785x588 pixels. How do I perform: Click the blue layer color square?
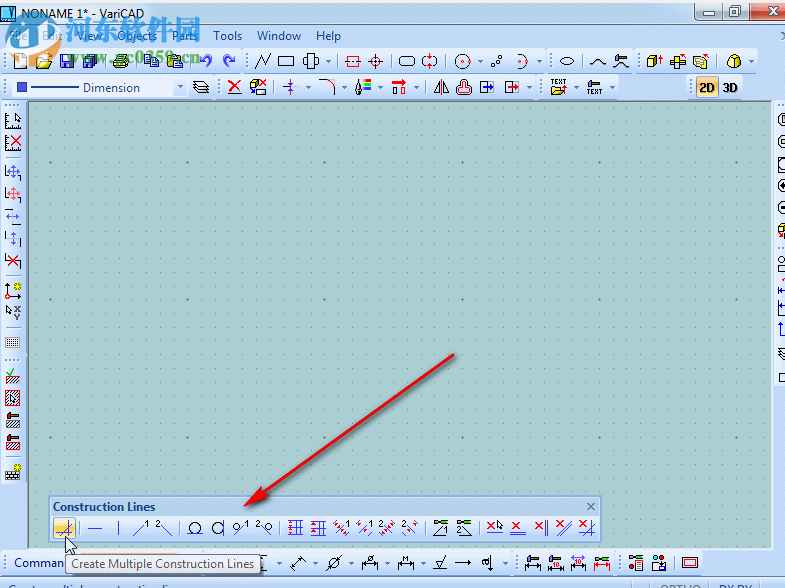(x=22, y=87)
